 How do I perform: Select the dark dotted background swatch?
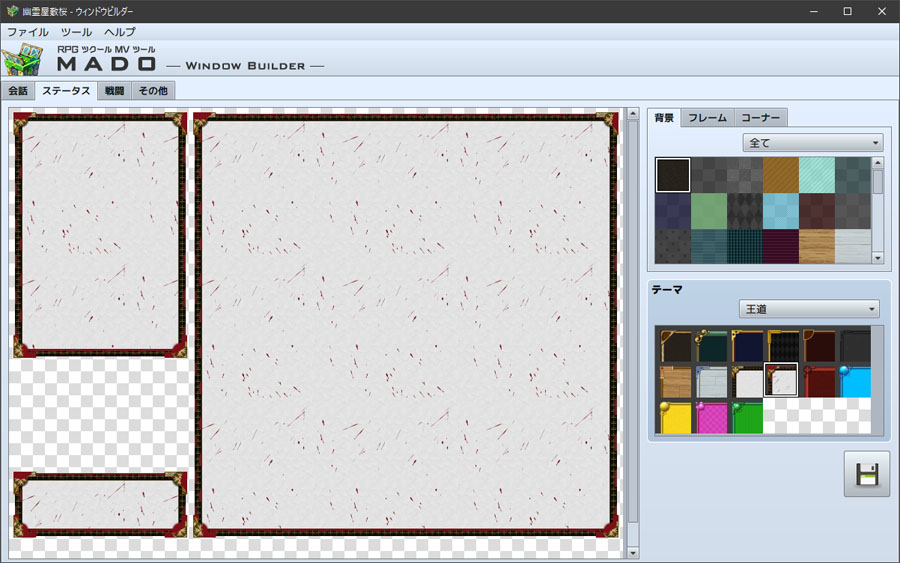[x=673, y=247]
